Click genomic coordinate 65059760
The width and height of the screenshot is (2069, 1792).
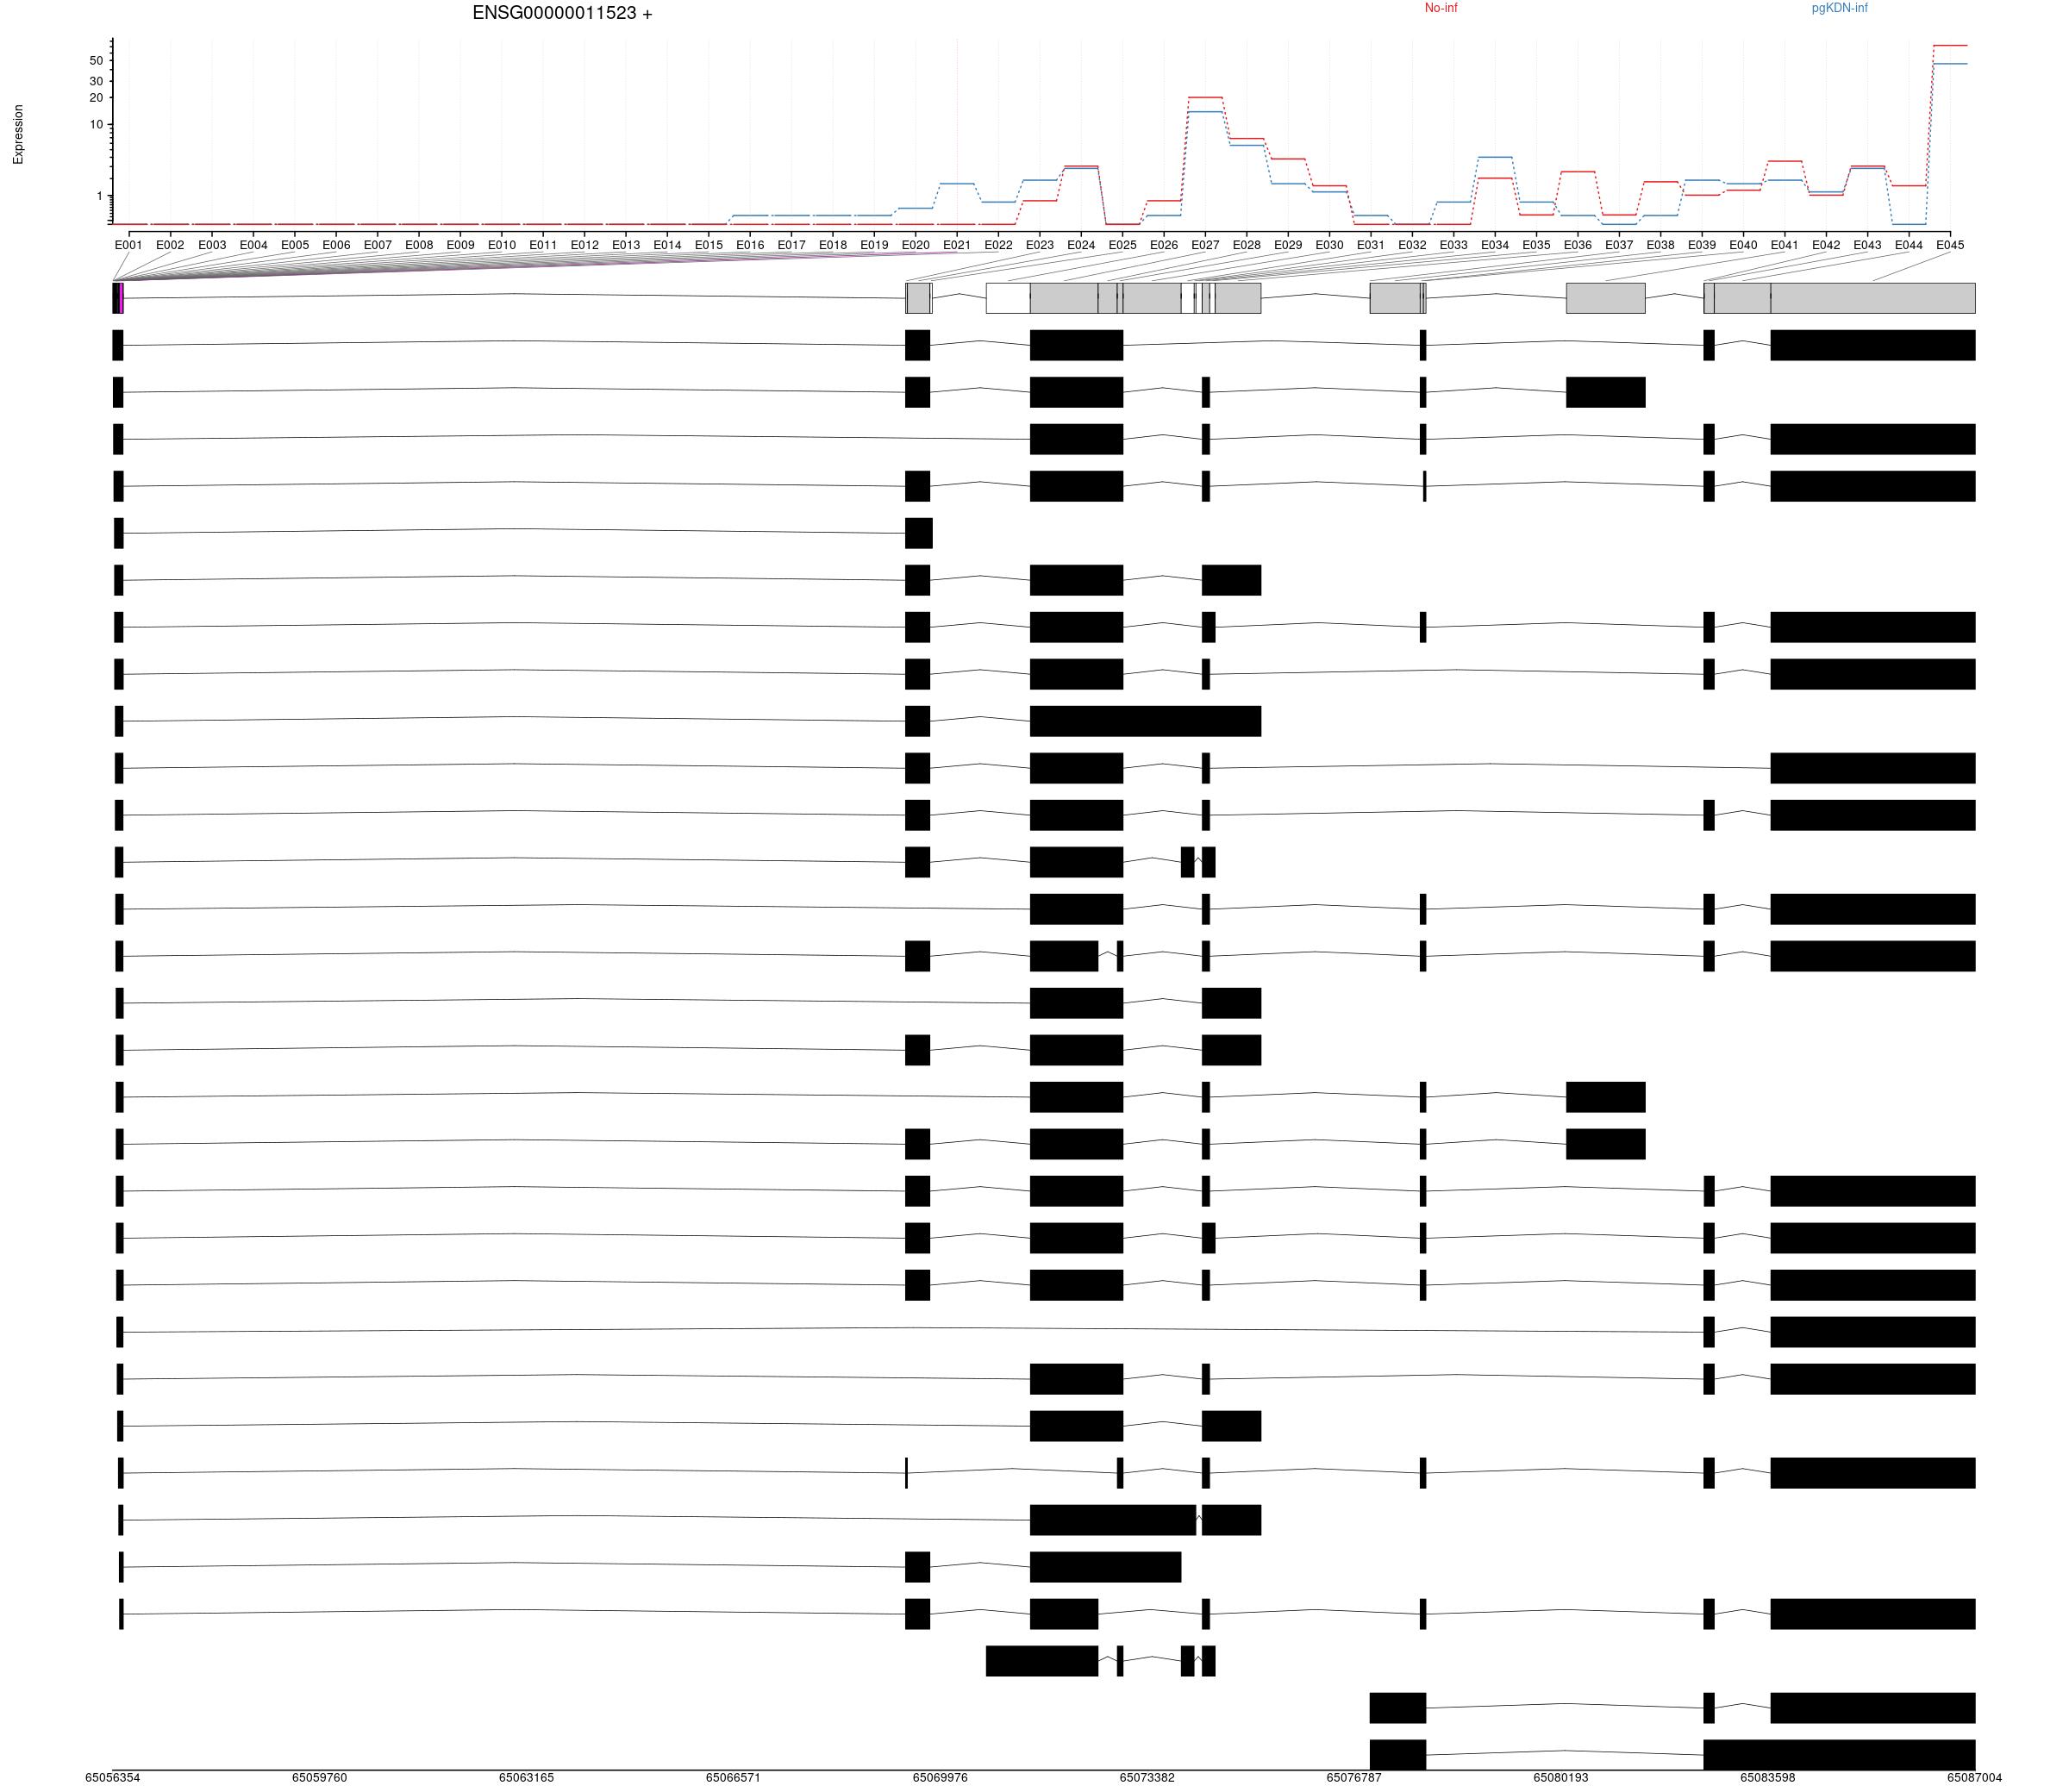(320, 1778)
